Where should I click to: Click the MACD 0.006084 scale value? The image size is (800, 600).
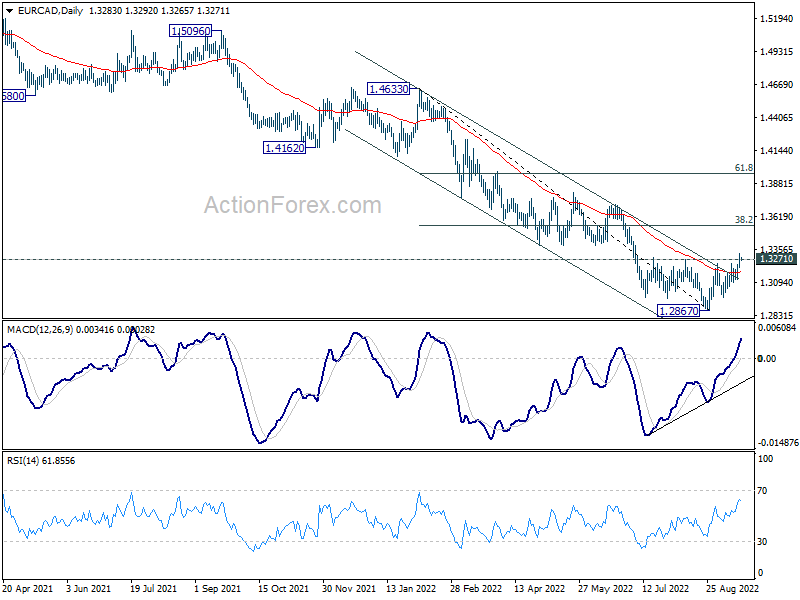pyautogui.click(x=777, y=328)
